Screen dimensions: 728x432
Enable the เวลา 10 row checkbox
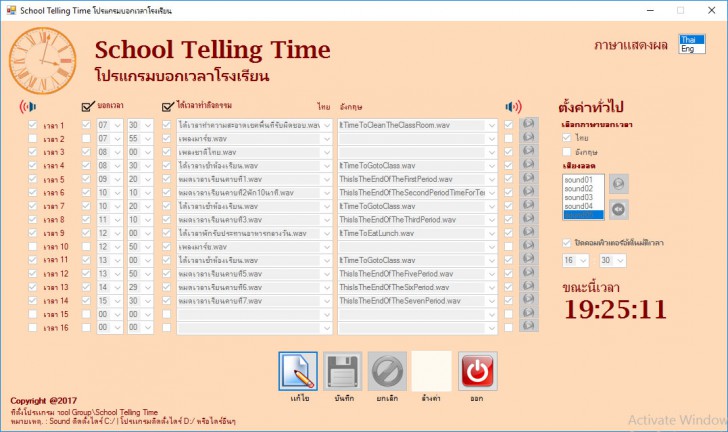point(32,246)
